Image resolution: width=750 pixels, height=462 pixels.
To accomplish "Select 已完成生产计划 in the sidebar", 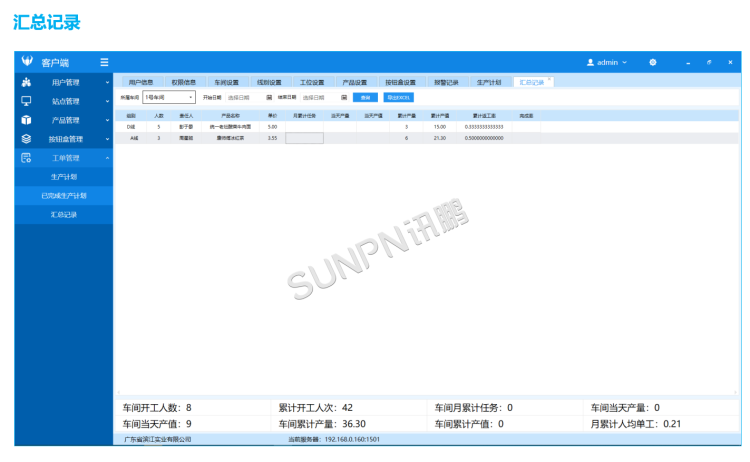I will tap(64, 196).
